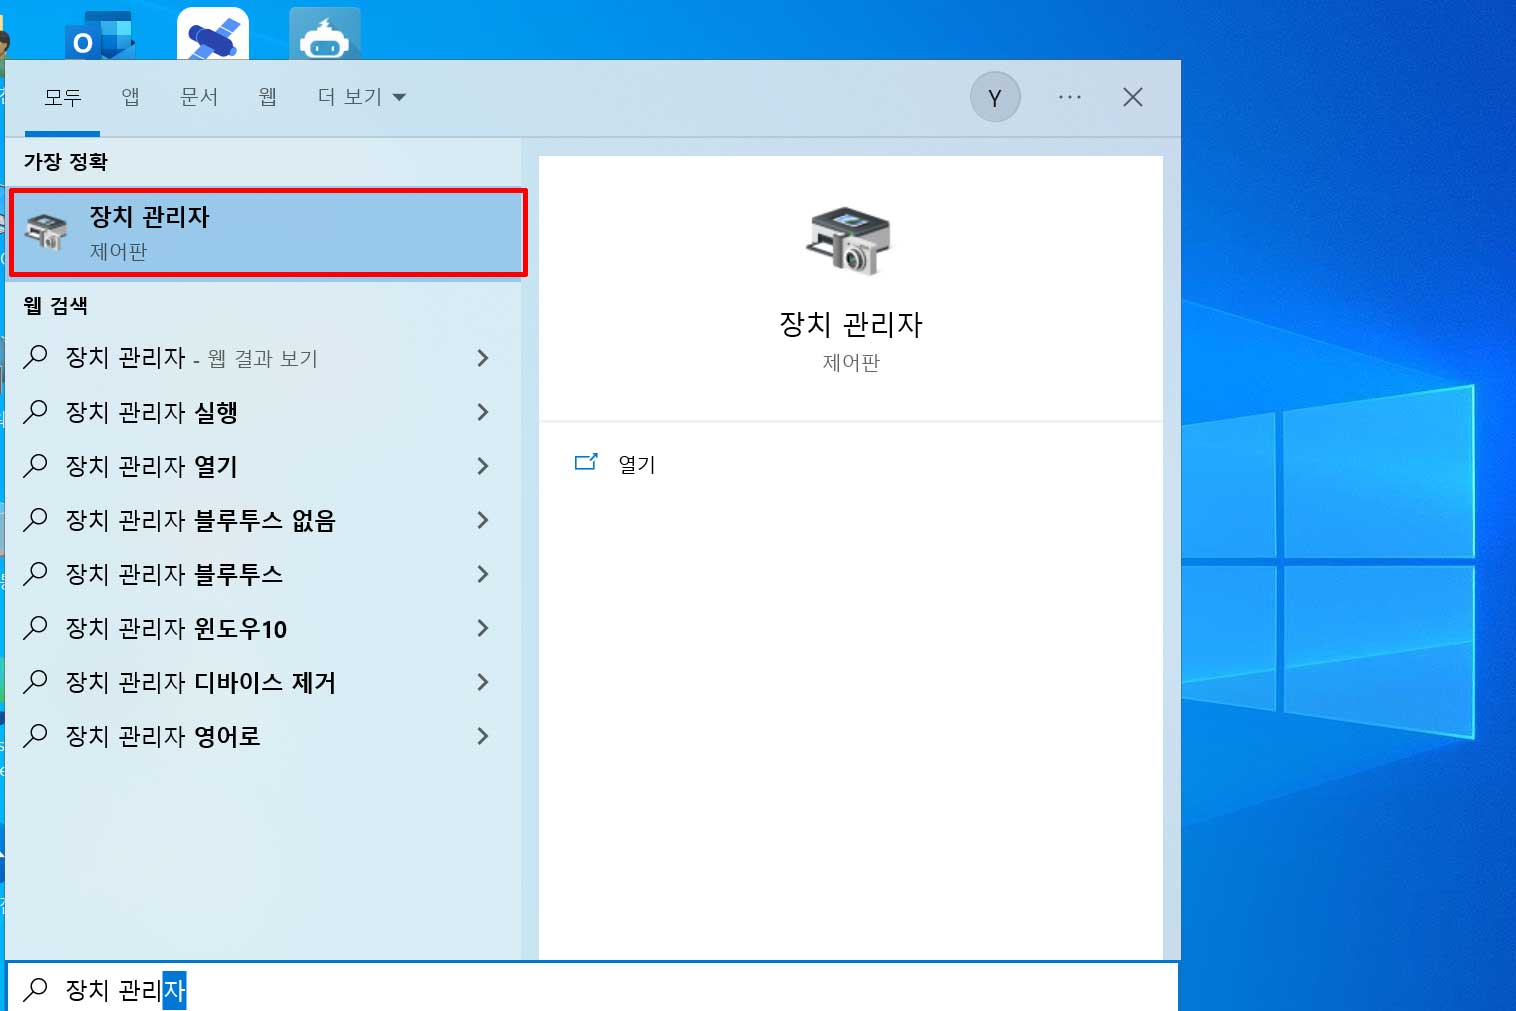Close the search panel with X
The height and width of the screenshot is (1011, 1516).
coord(1132,97)
